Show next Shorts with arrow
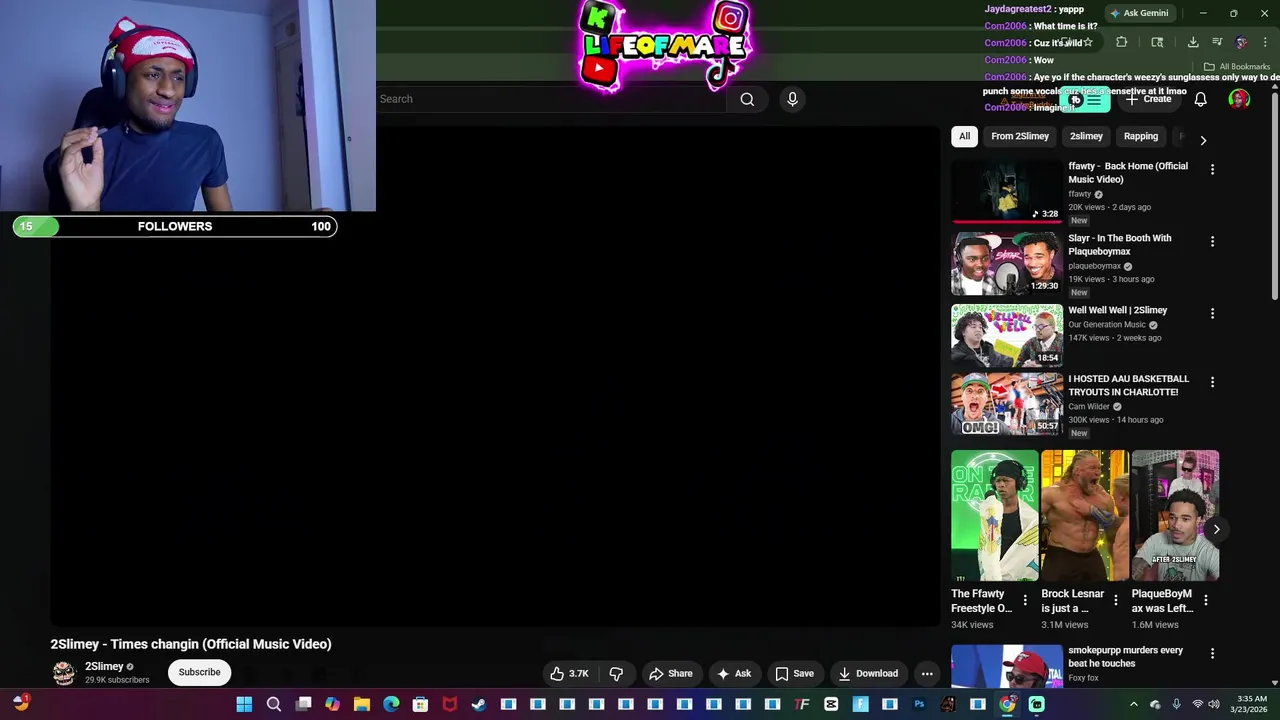 tap(1216, 529)
